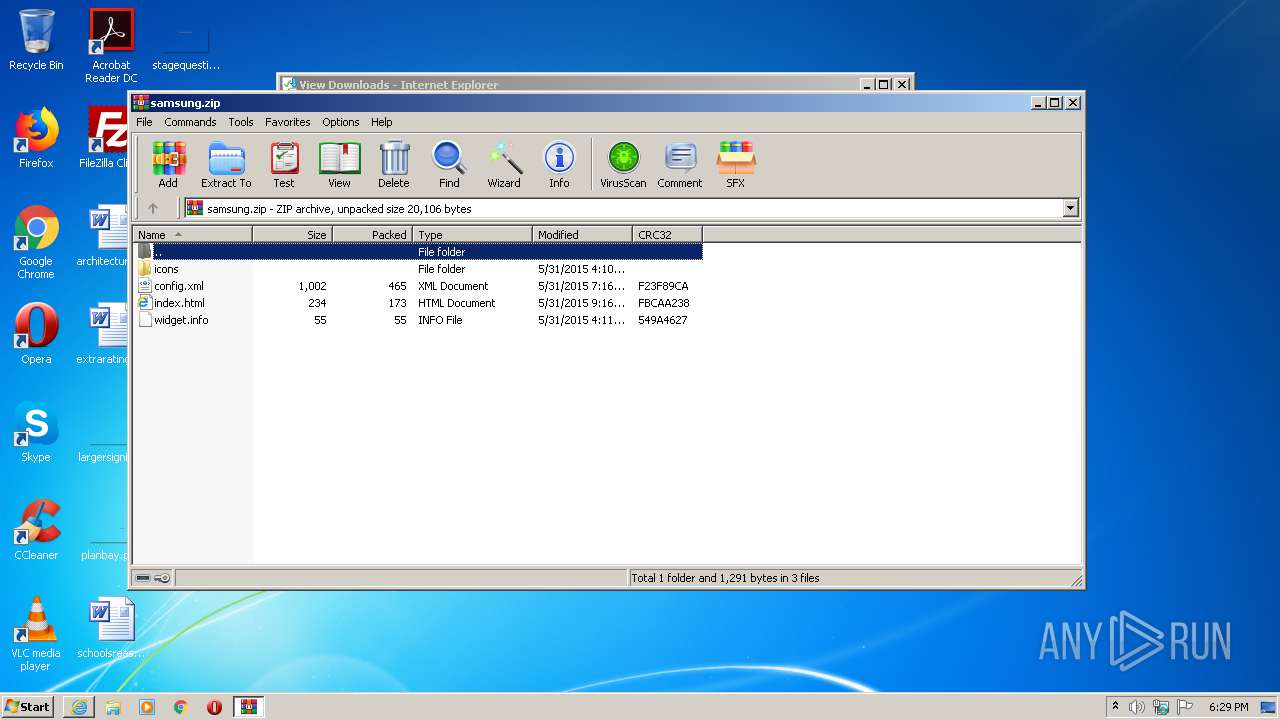
Task: Open Chrome from the taskbar
Action: click(x=181, y=707)
